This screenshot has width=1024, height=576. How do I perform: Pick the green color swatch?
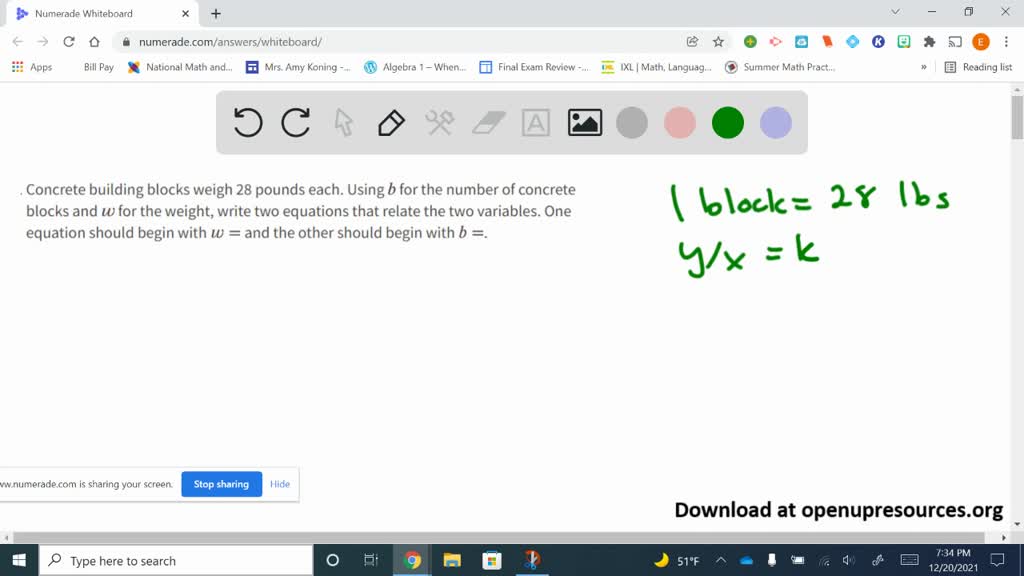(x=728, y=123)
